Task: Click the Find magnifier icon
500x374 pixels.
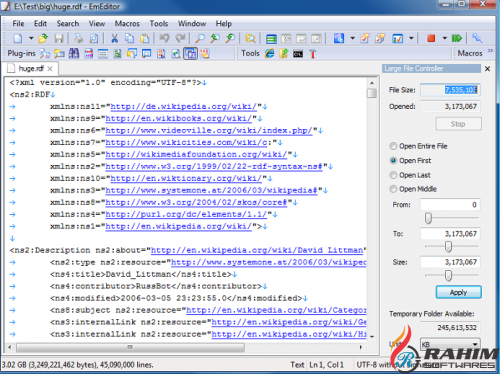Action: pos(199,38)
